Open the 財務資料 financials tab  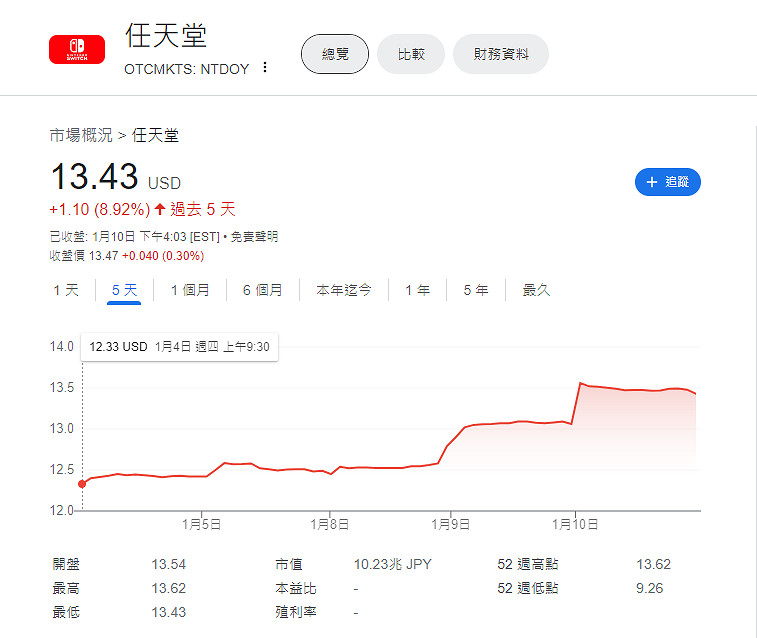pos(501,54)
